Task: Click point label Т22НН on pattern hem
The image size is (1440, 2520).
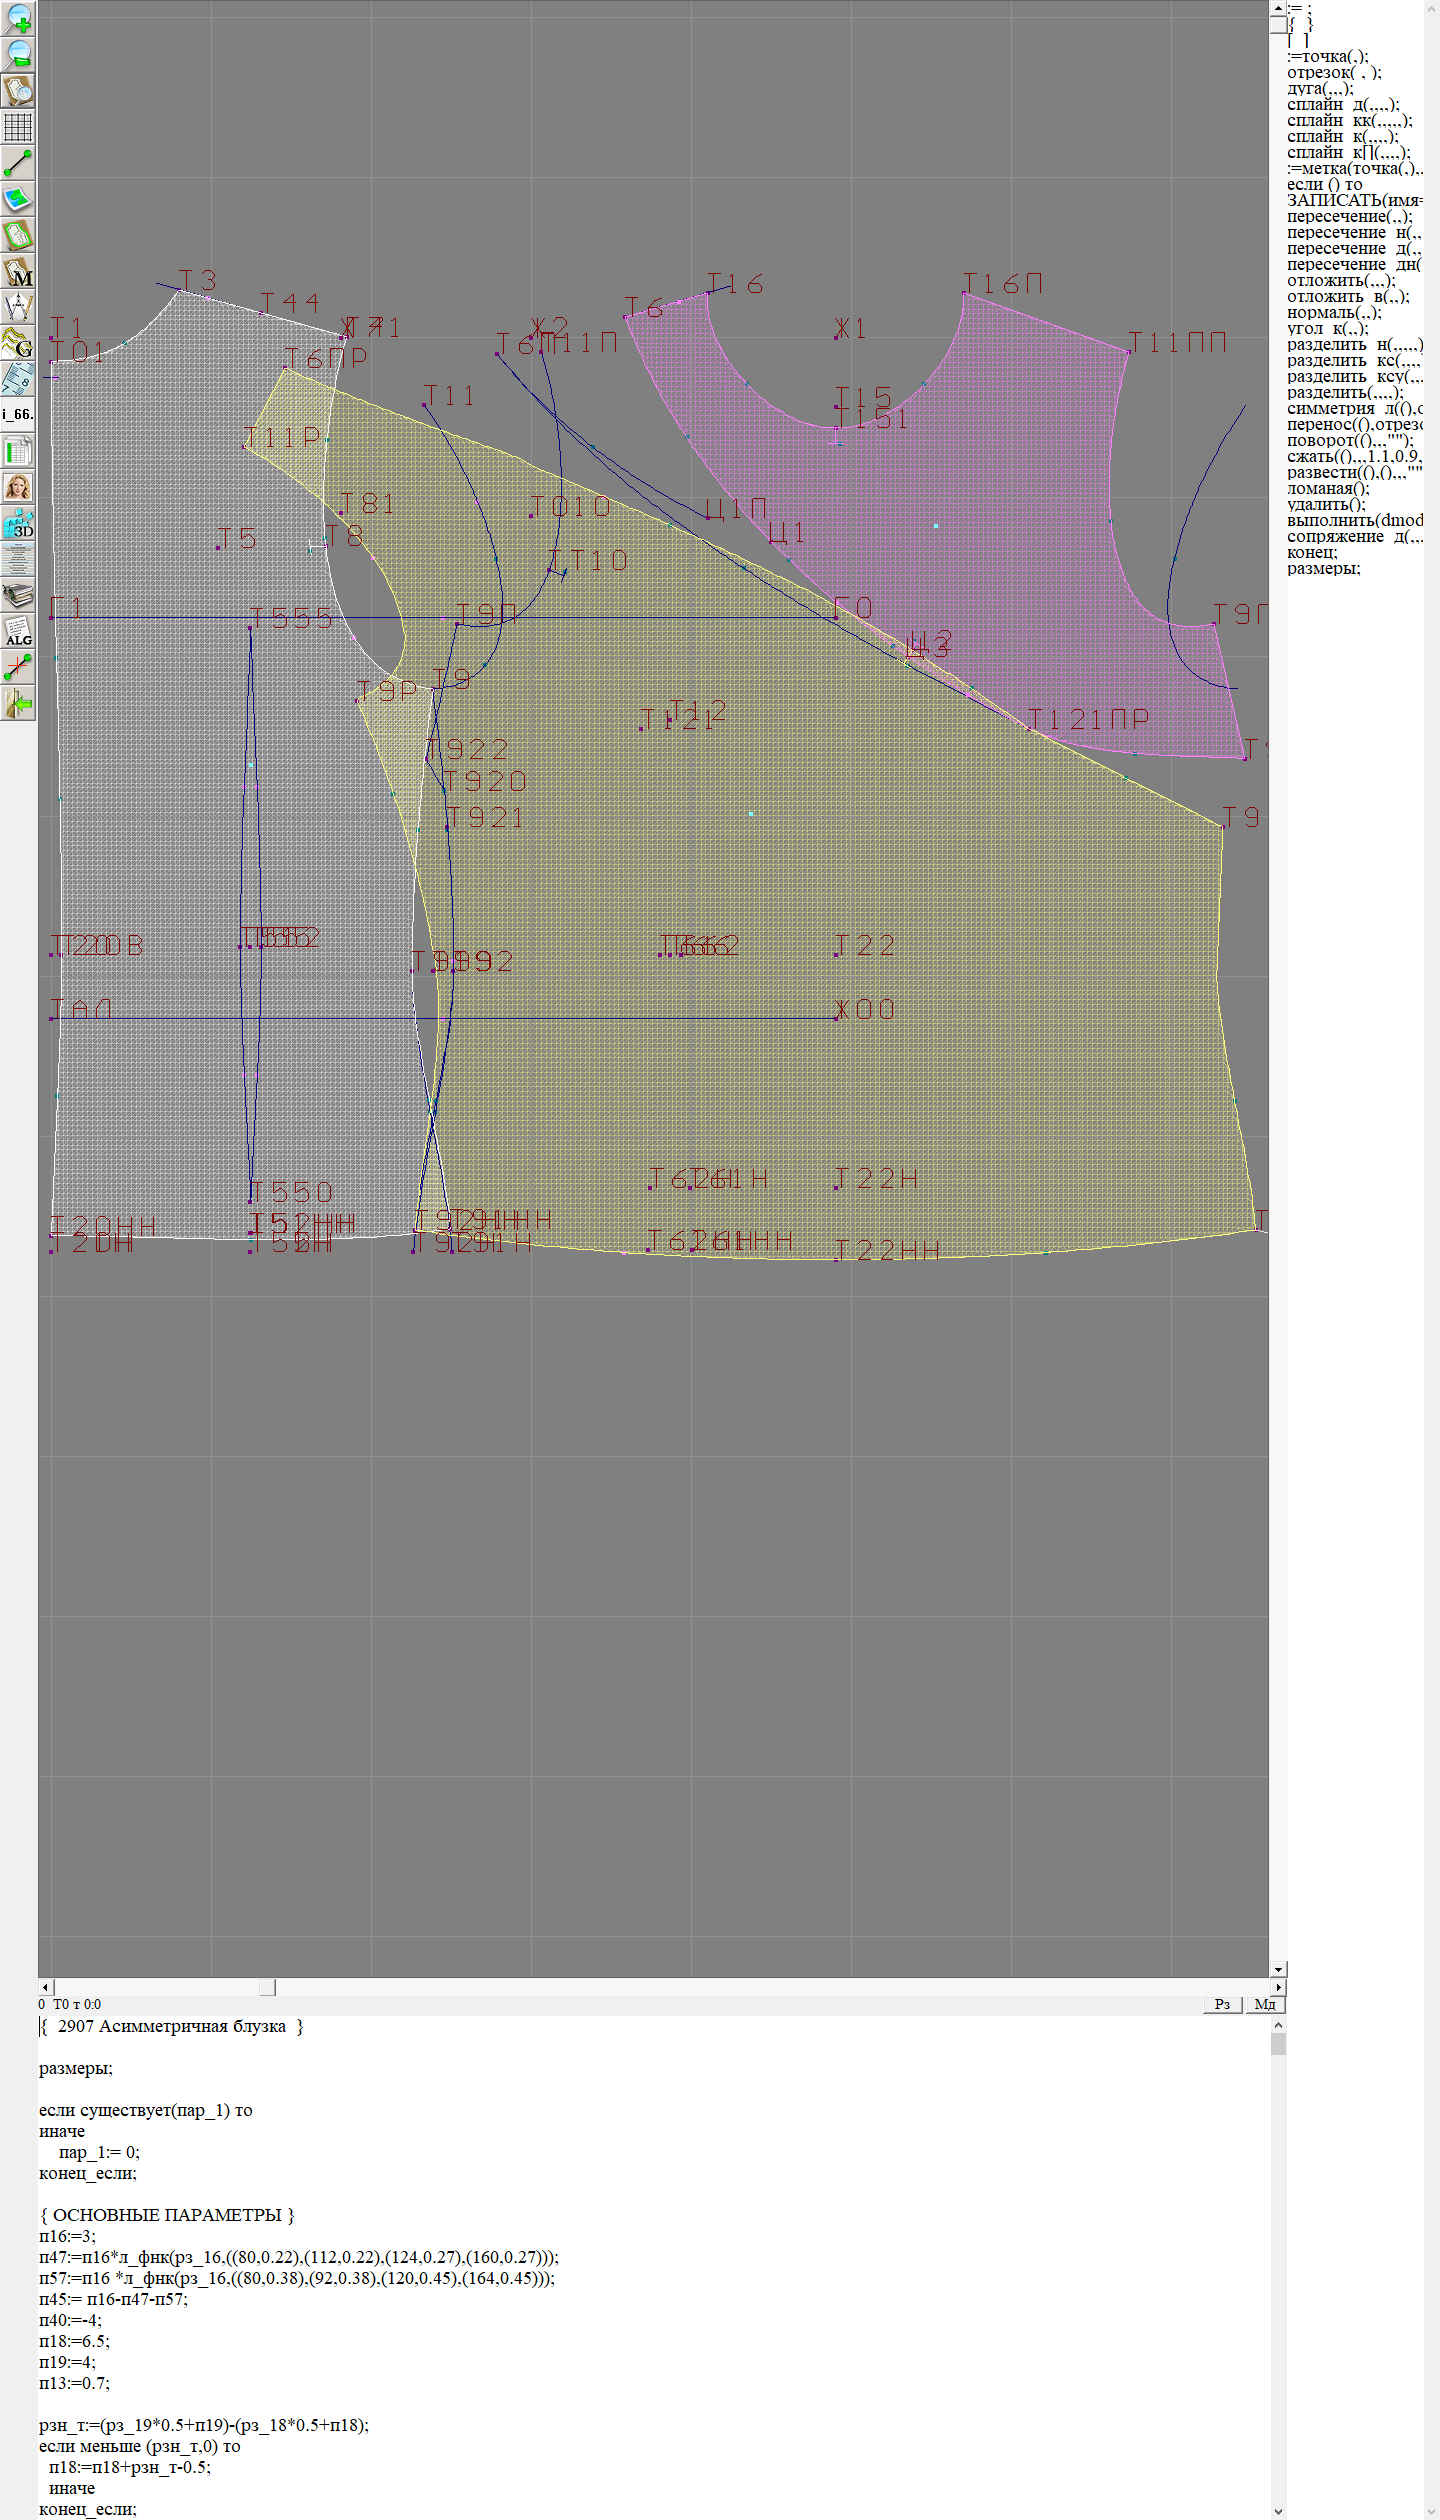Action: point(886,1250)
